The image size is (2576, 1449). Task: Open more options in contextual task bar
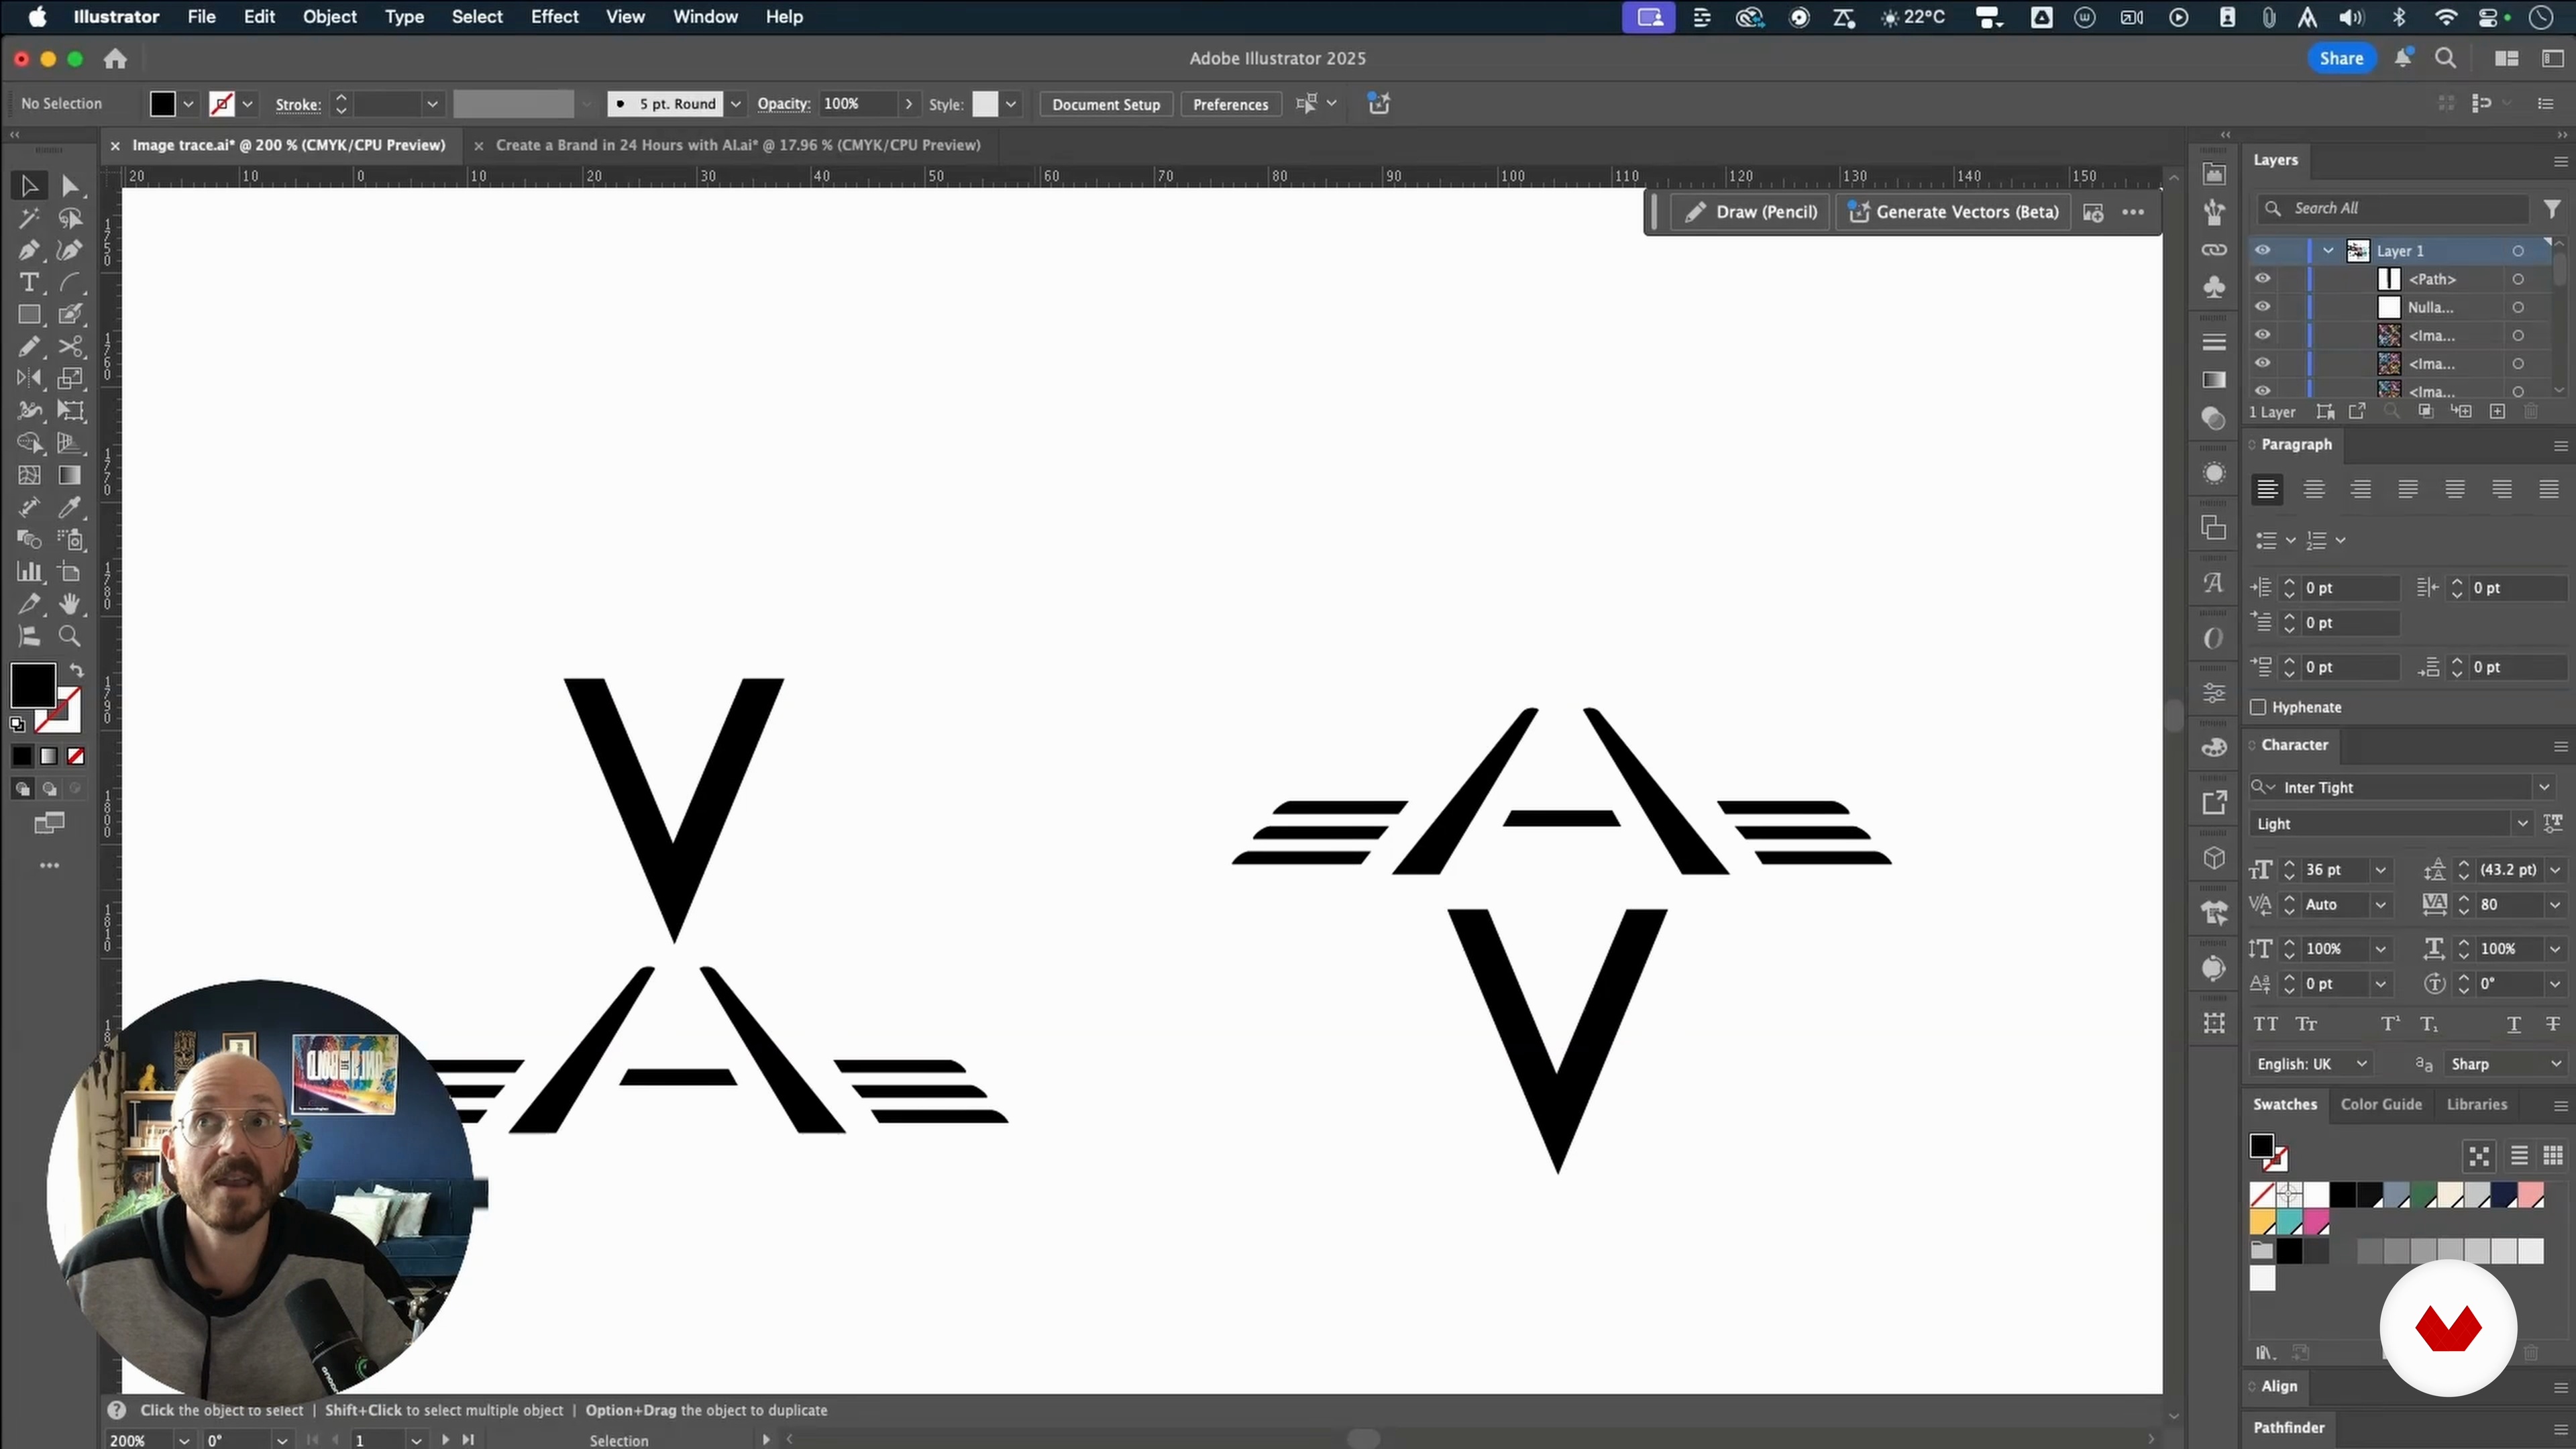[x=2133, y=212]
